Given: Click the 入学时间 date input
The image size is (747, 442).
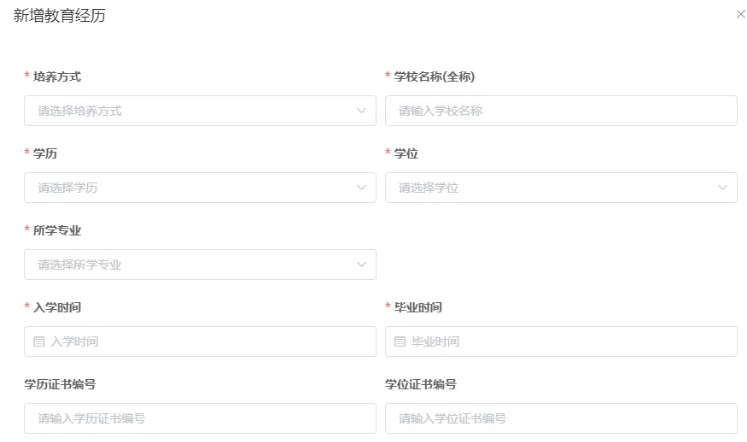Looking at the screenshot, I should coord(200,342).
